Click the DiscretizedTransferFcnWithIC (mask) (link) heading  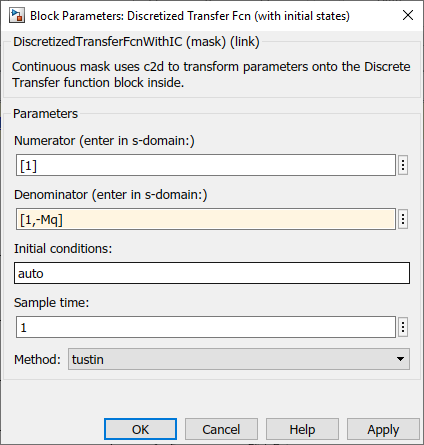click(136, 42)
